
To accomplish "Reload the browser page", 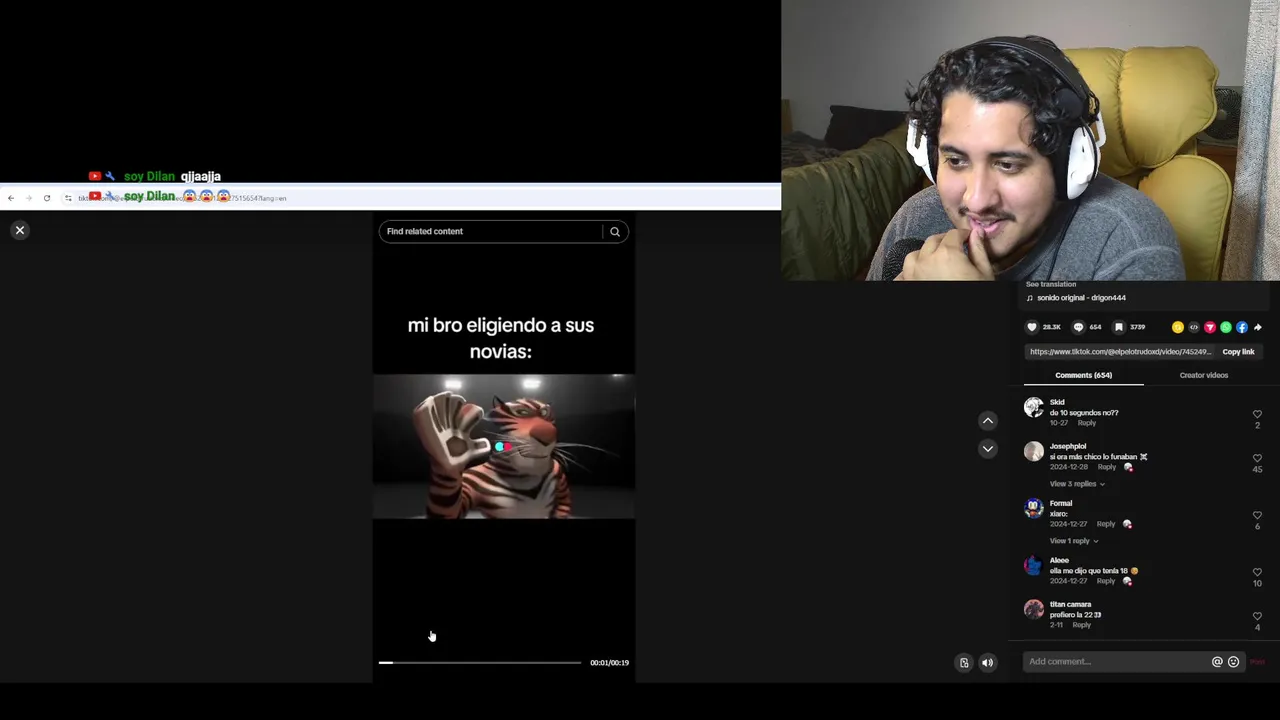I will (x=46, y=198).
